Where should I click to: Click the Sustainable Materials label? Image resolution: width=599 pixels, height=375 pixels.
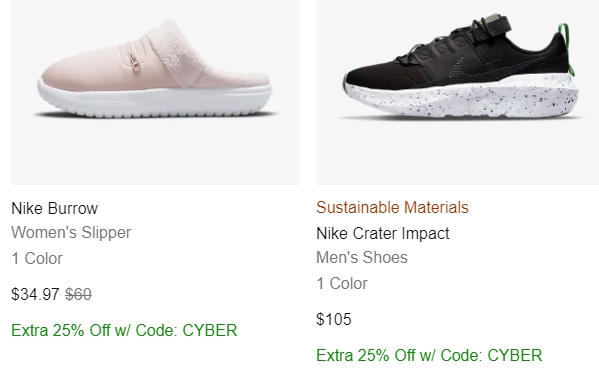coord(392,207)
